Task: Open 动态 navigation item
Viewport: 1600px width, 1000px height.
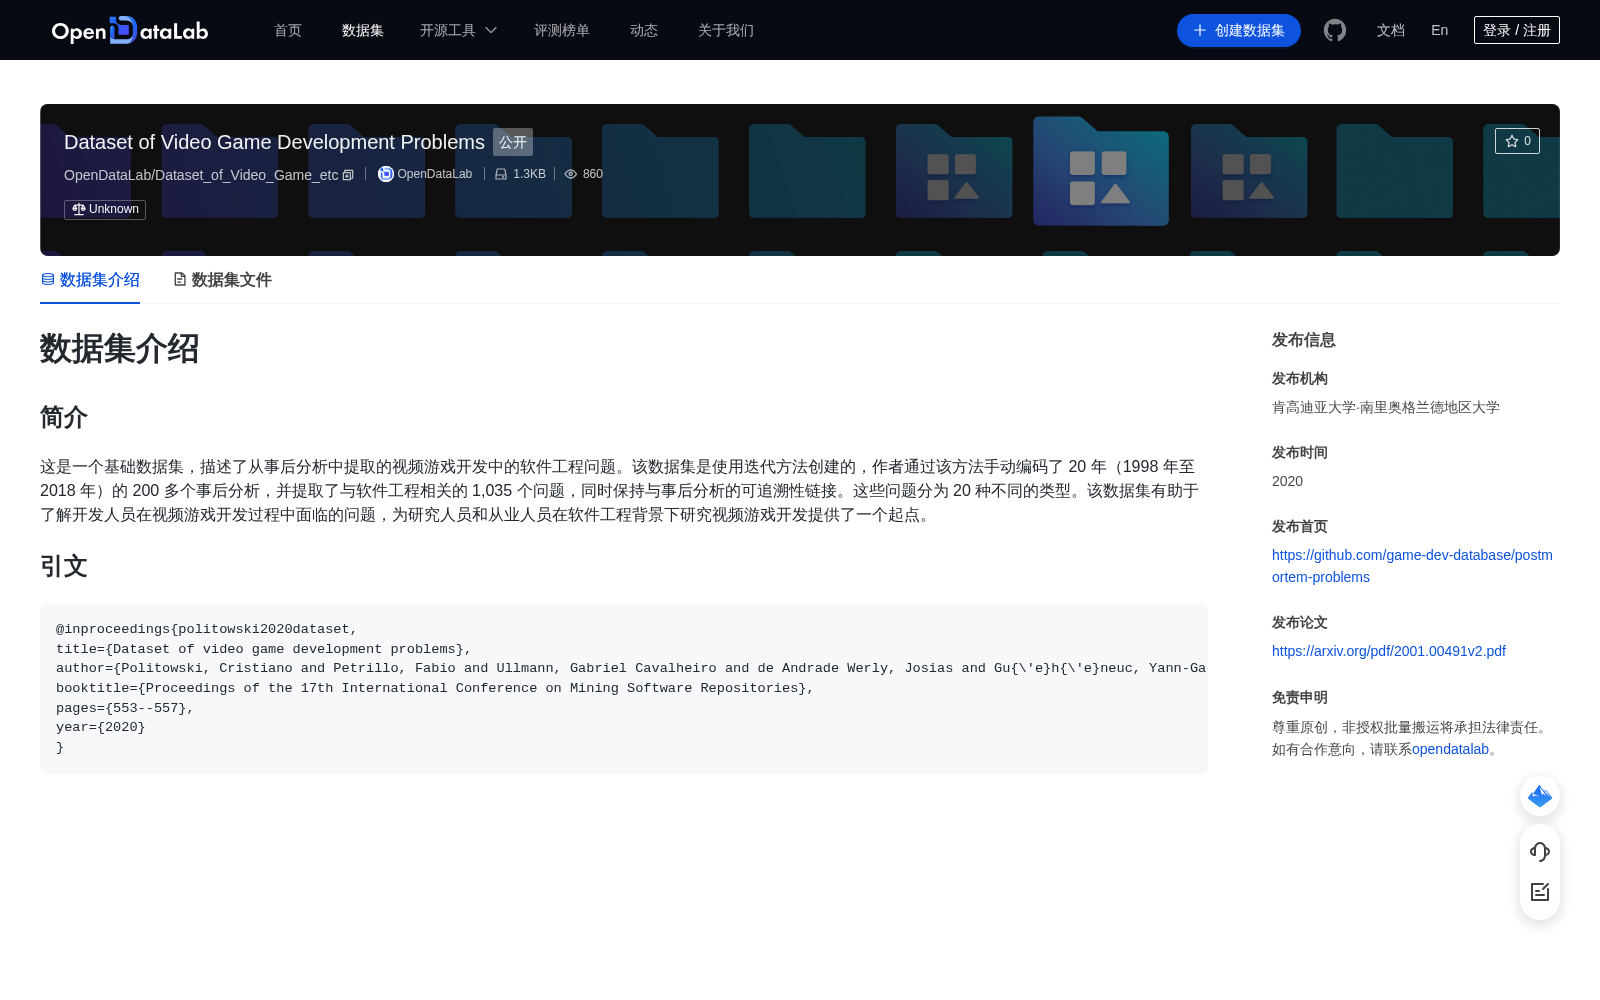Action: 644,30
